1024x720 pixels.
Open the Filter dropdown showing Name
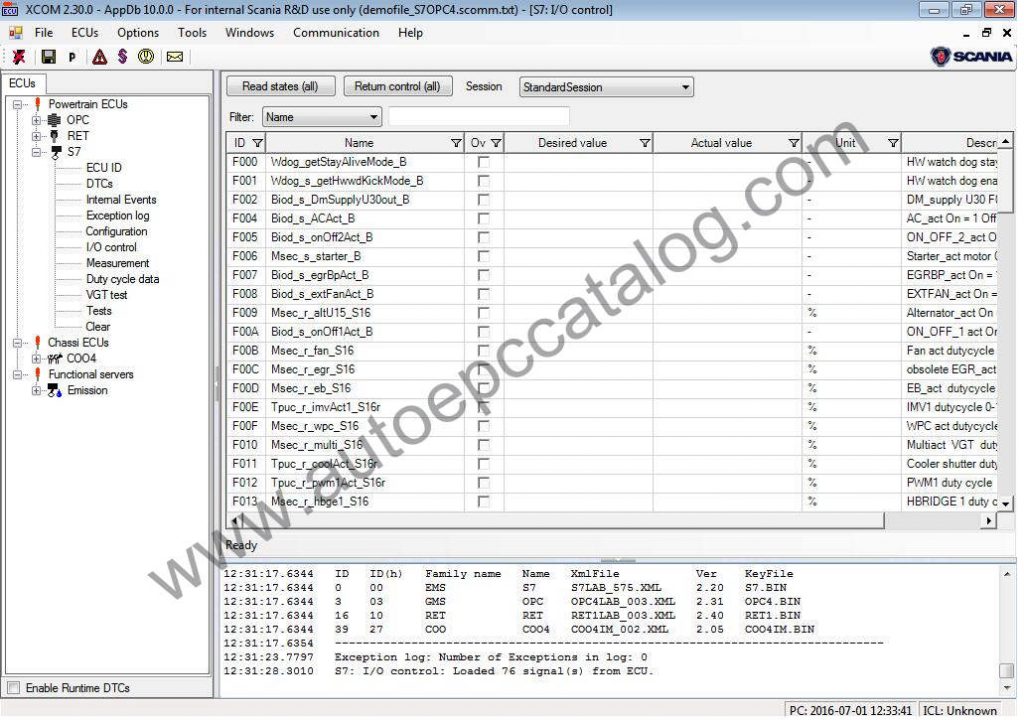coord(374,116)
